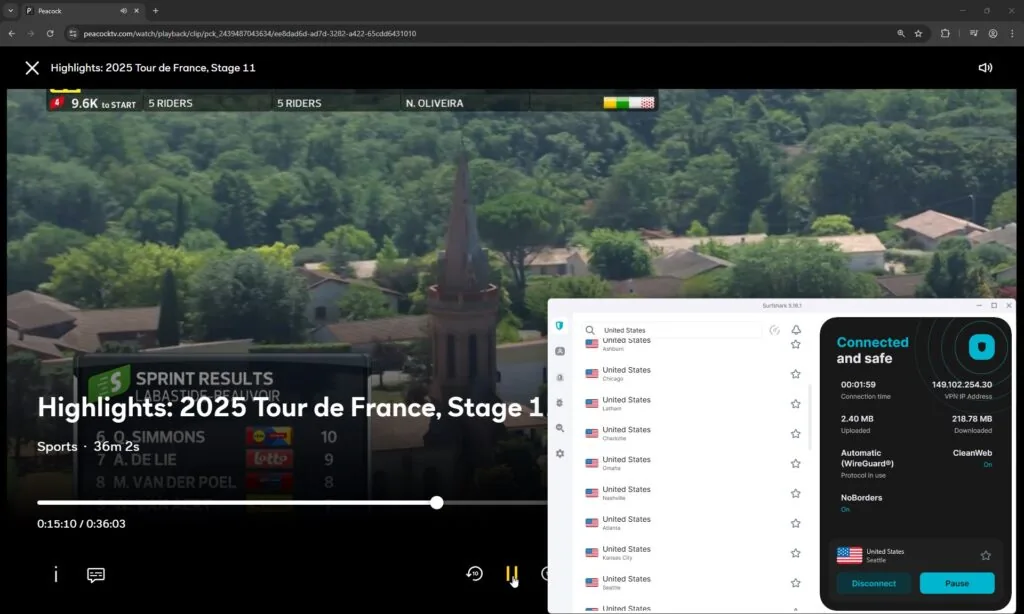Screen dimensions: 1024x614
Task: Click the Chrome address bar URL
Action: pos(249,33)
